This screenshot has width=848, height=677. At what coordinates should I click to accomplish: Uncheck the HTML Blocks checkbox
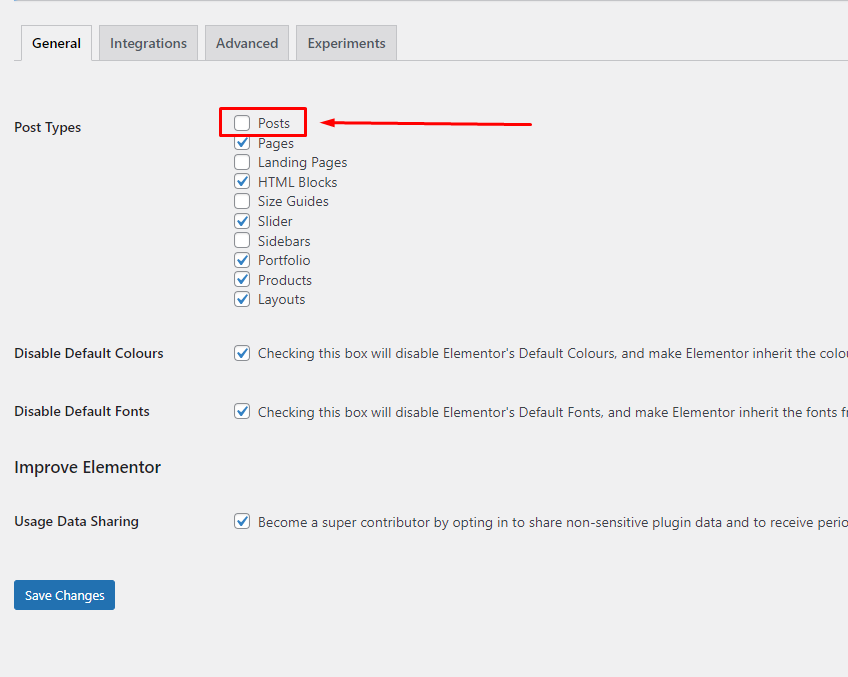pyautogui.click(x=242, y=182)
